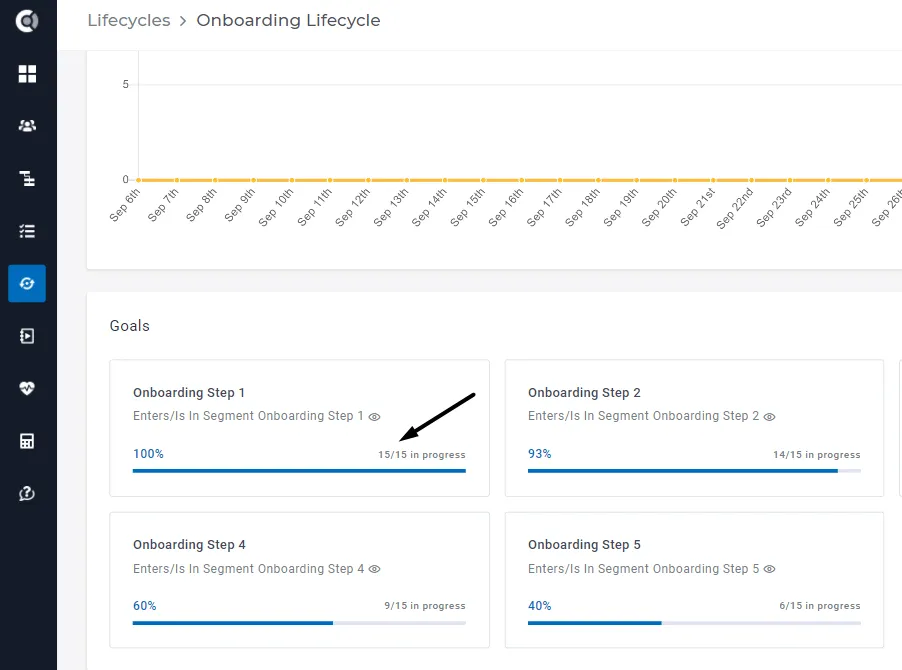This screenshot has height=670, width=902.
Task: Click the Onboarding Lifecycle breadcrumb title
Action: [288, 21]
